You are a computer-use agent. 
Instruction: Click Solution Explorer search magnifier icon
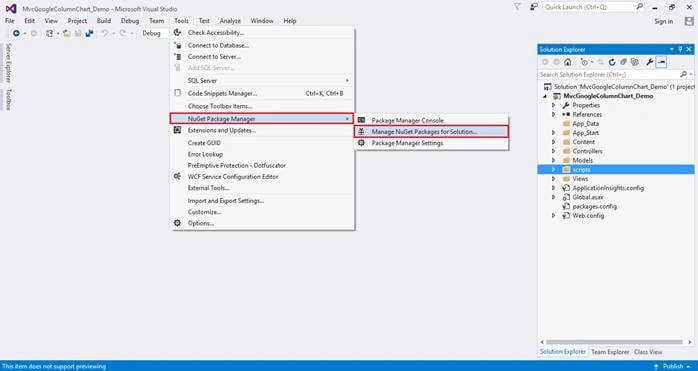(683, 74)
